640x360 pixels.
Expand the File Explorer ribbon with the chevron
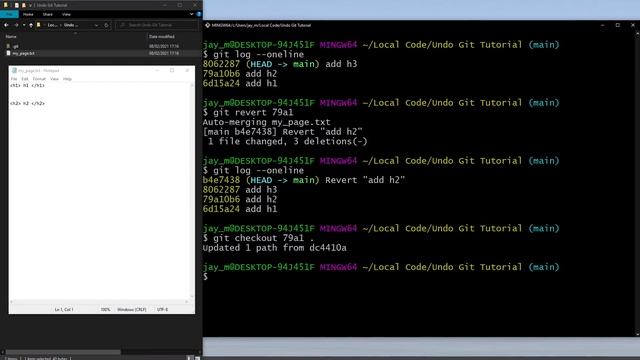click(x=191, y=14)
